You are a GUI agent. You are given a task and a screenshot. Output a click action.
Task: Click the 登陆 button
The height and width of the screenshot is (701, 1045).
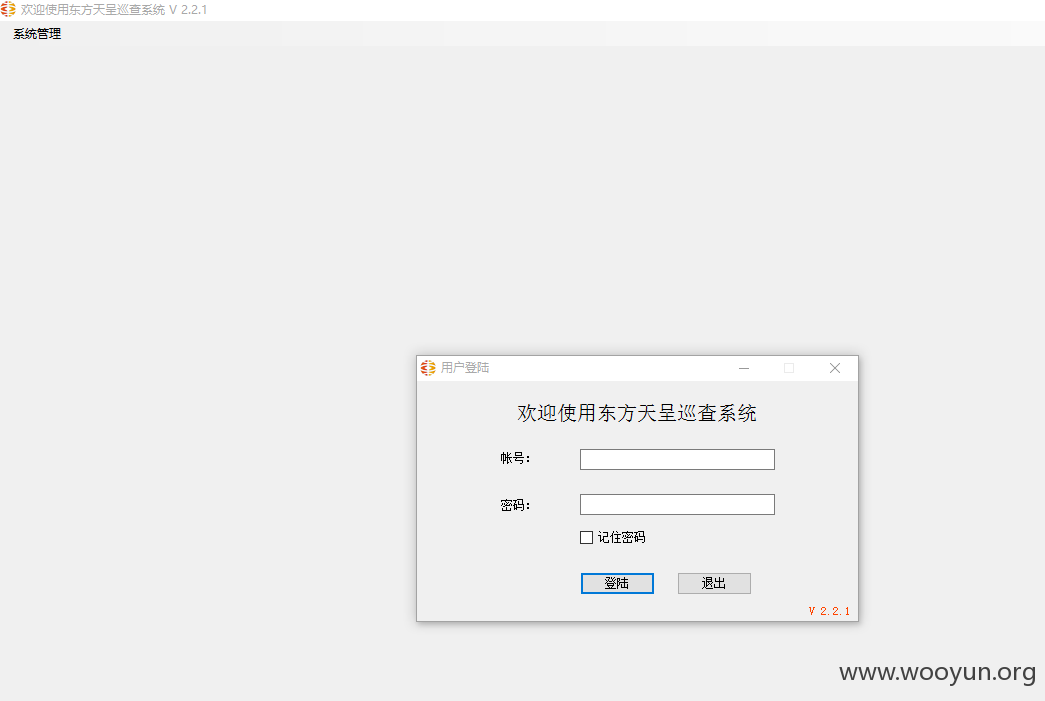click(x=617, y=583)
